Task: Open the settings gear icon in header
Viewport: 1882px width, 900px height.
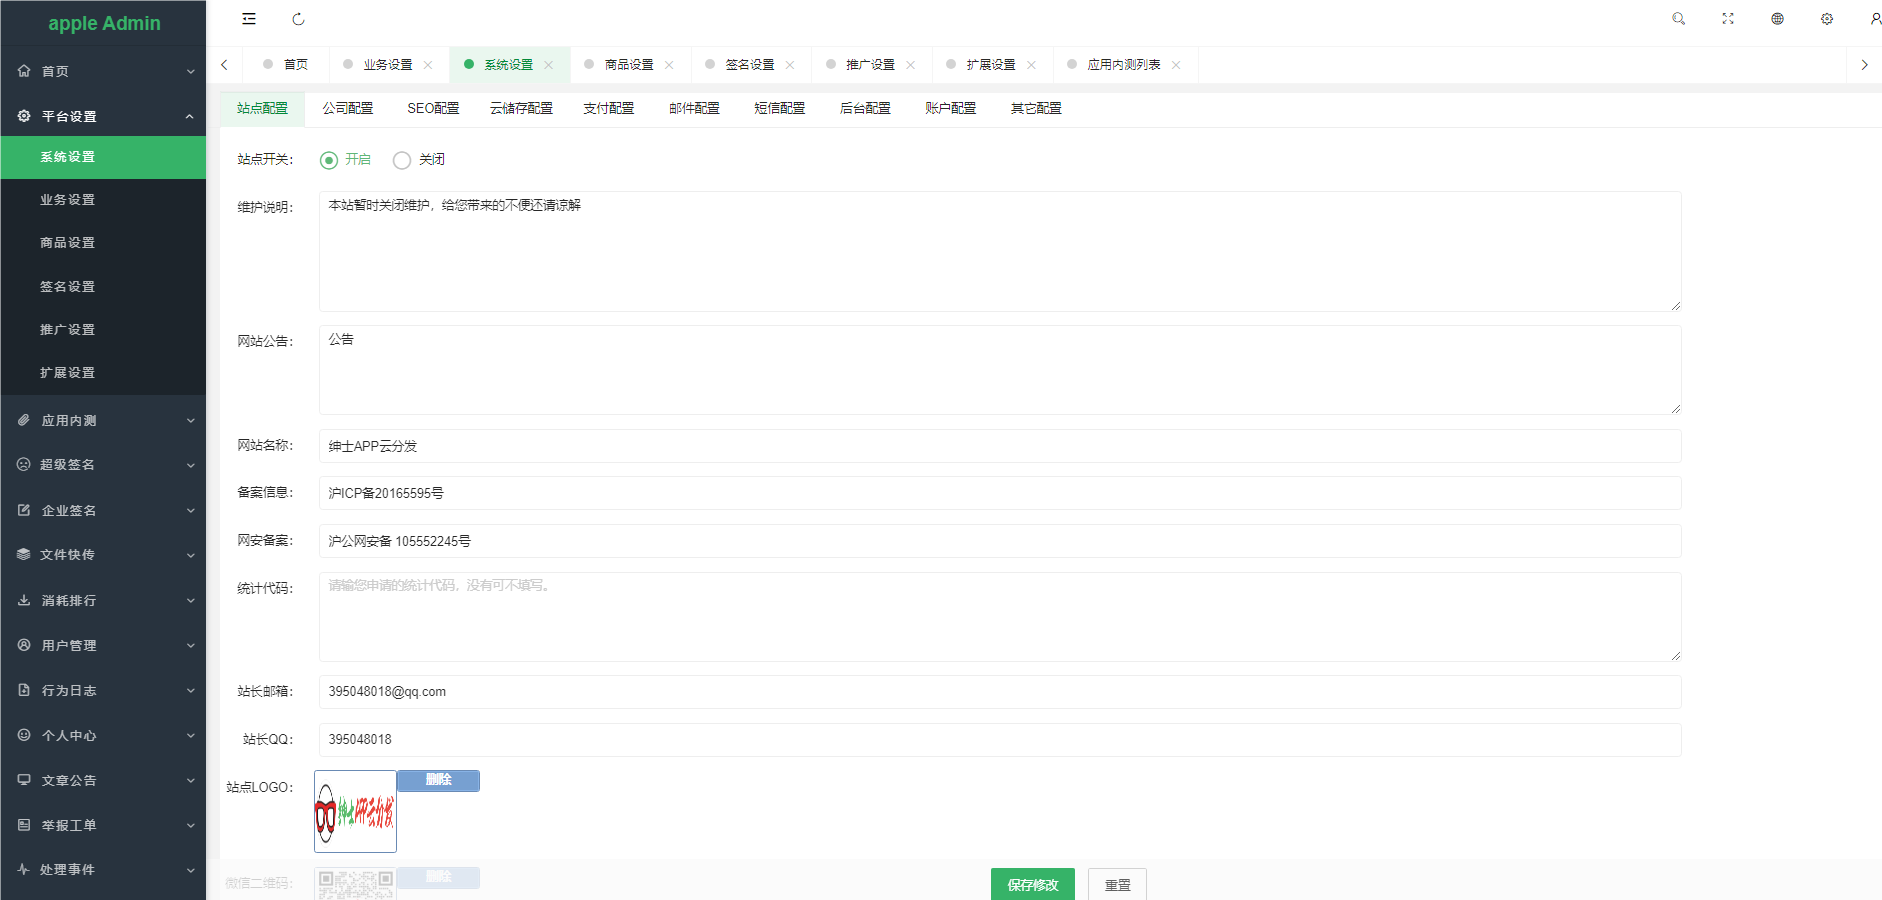Action: pyautogui.click(x=1826, y=19)
